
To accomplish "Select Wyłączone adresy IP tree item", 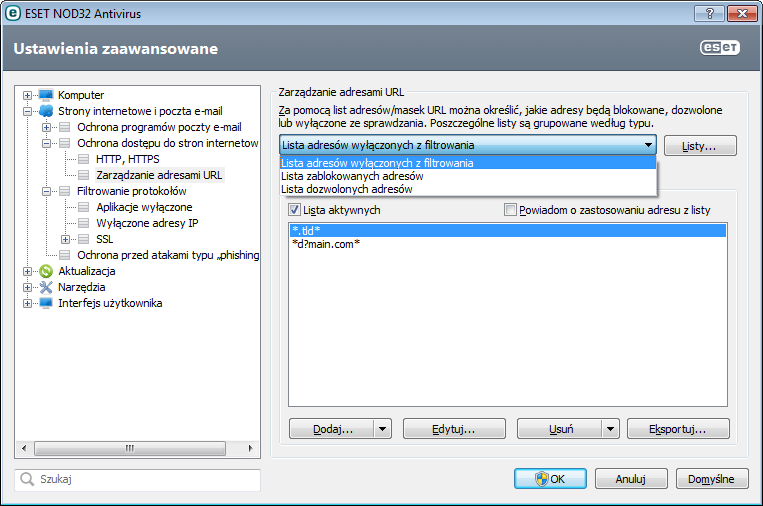I will pyautogui.click(x=147, y=223).
